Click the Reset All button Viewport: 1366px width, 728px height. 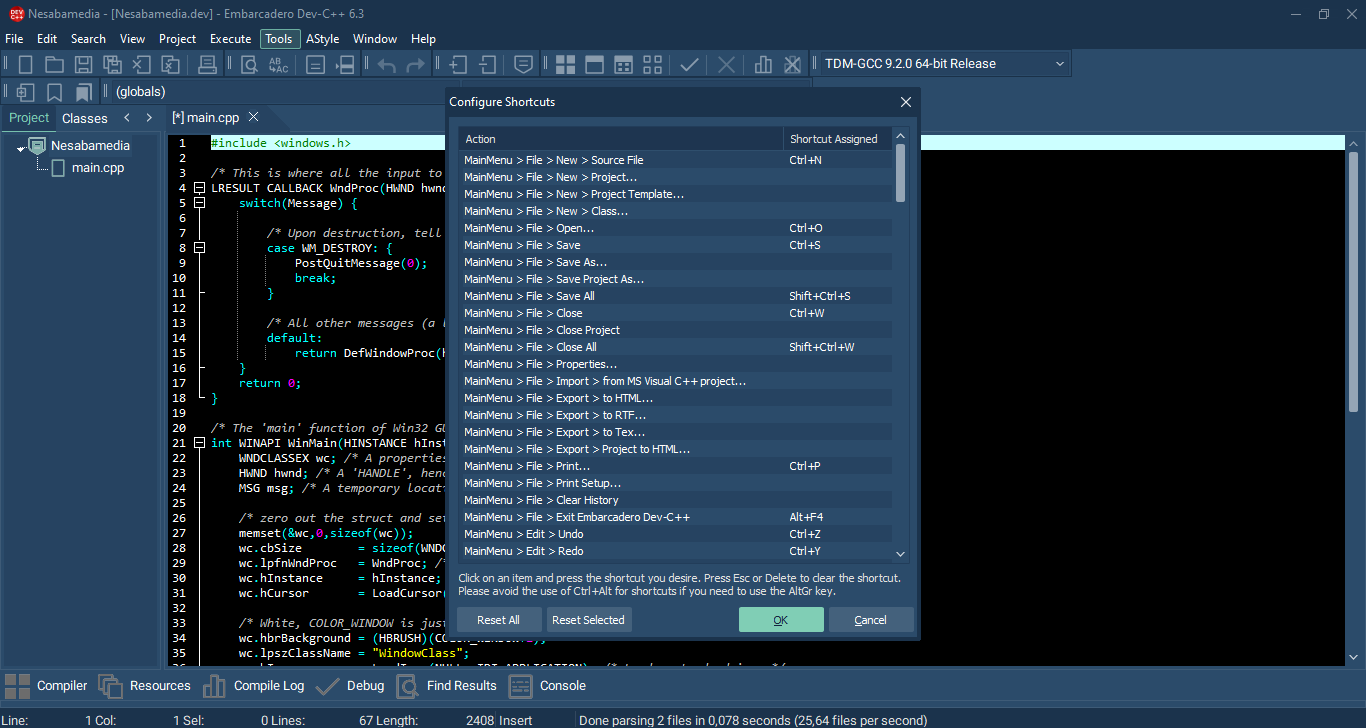point(498,620)
